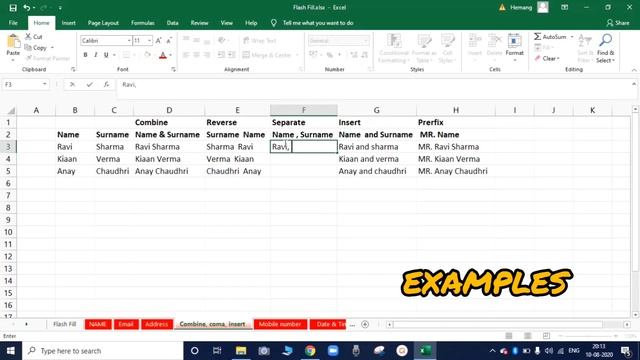
Task: Toggle Bold formatting
Action: pos(85,55)
